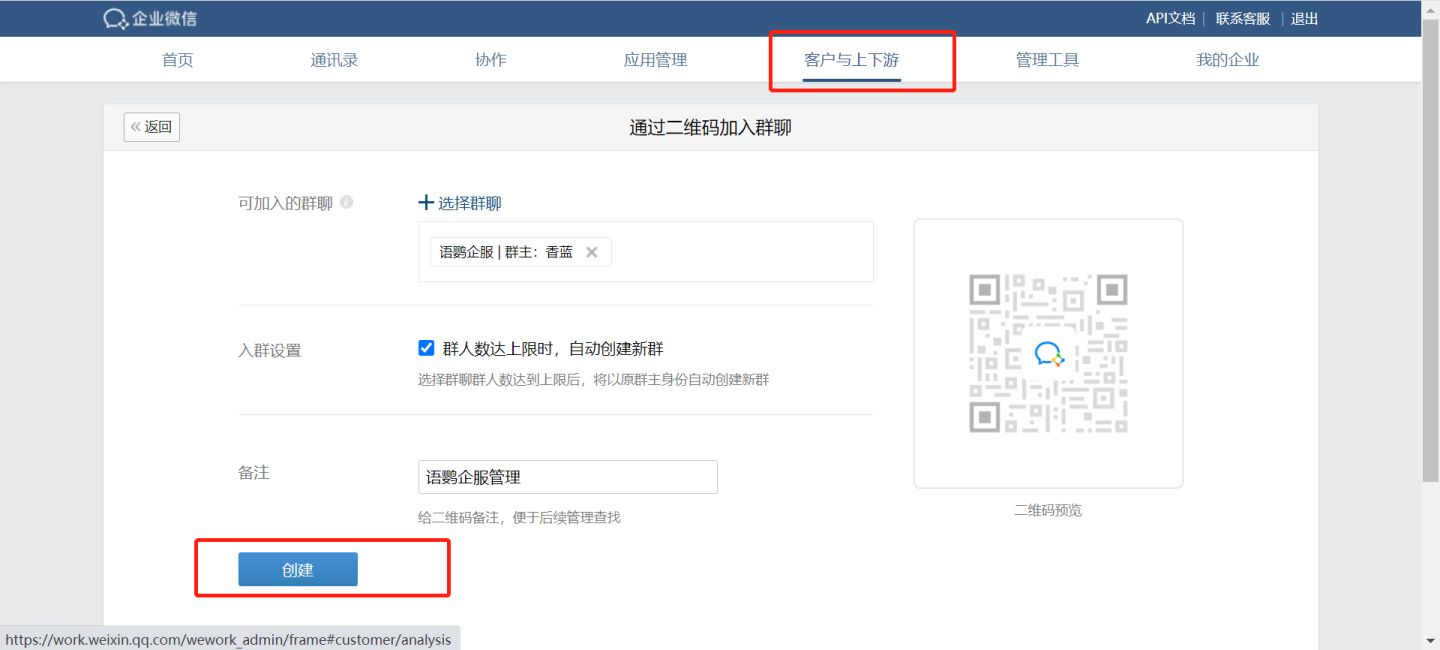Toggle the 自动创建新群 checkbox
Image resolution: width=1440 pixels, height=650 pixels.
pyautogui.click(x=426, y=348)
